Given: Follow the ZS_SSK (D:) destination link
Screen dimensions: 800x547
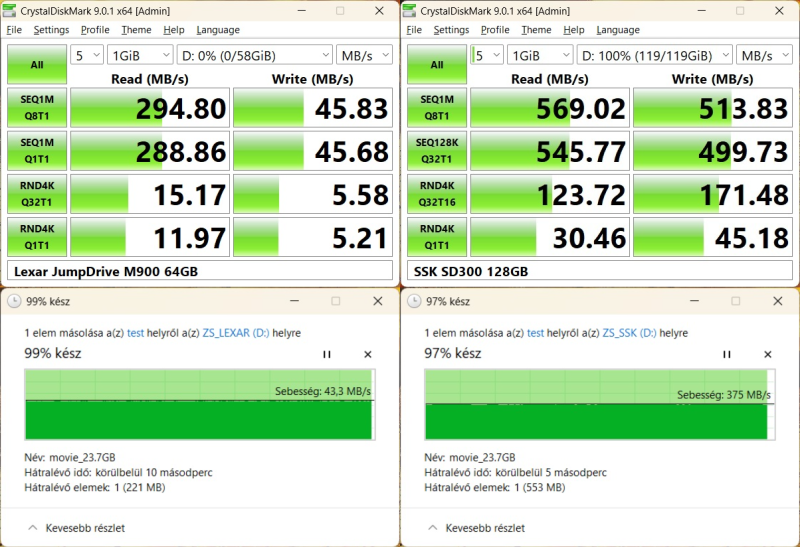Looking at the screenshot, I should pyautogui.click(x=630, y=333).
